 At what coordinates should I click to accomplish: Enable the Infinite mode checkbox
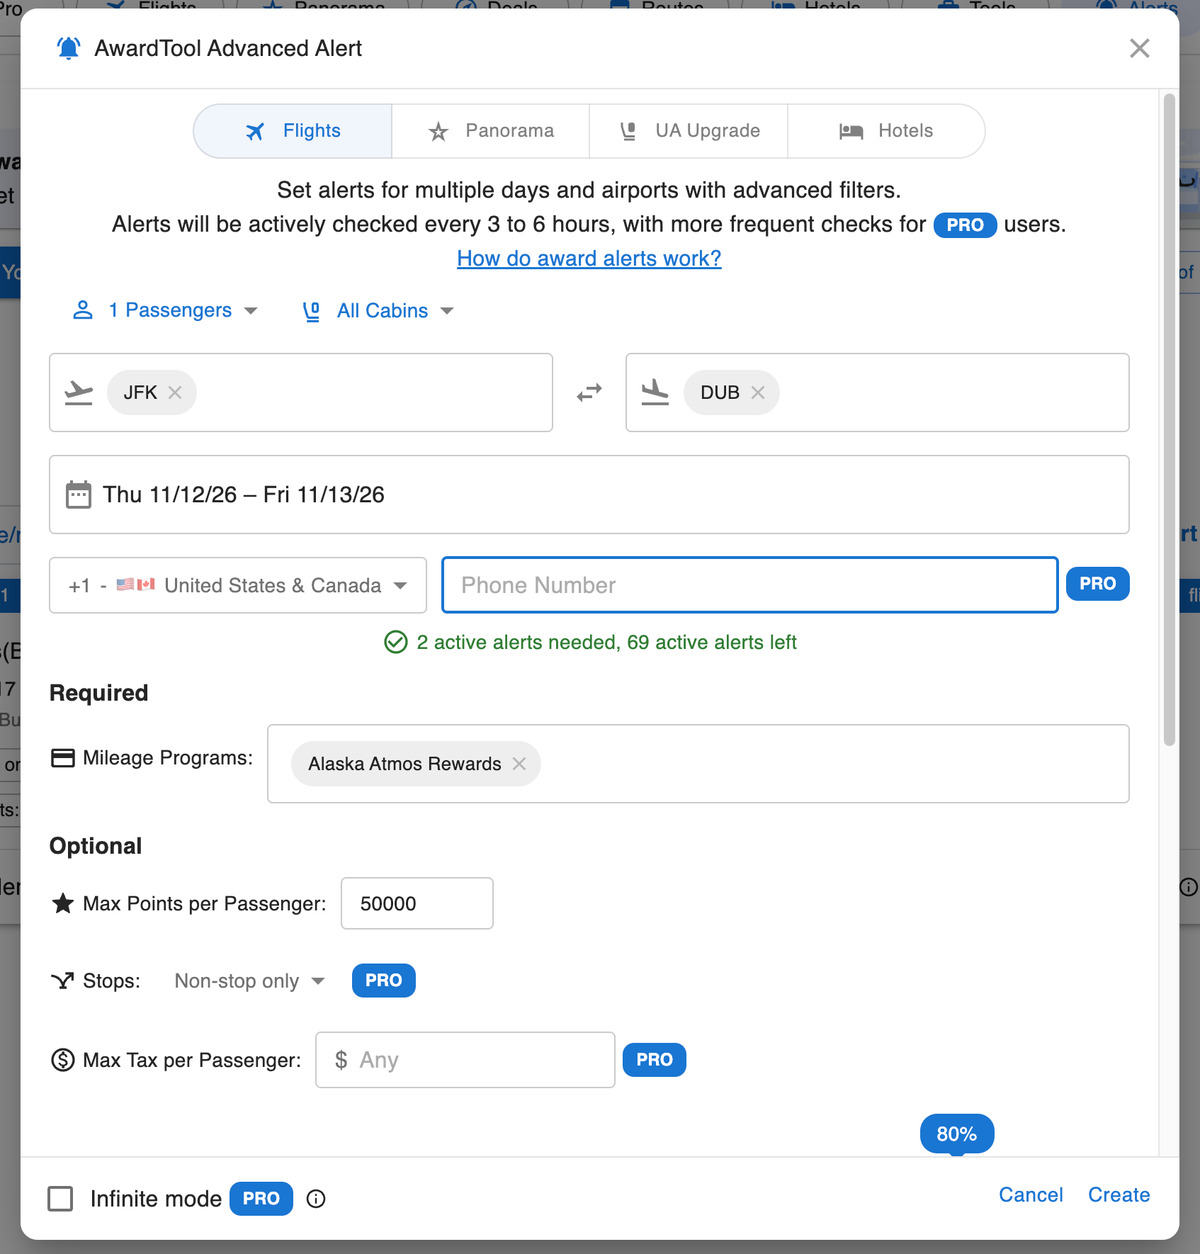(60, 1198)
